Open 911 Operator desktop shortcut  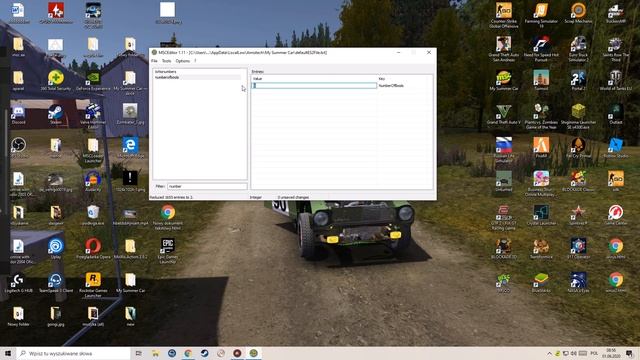[x=578, y=249]
